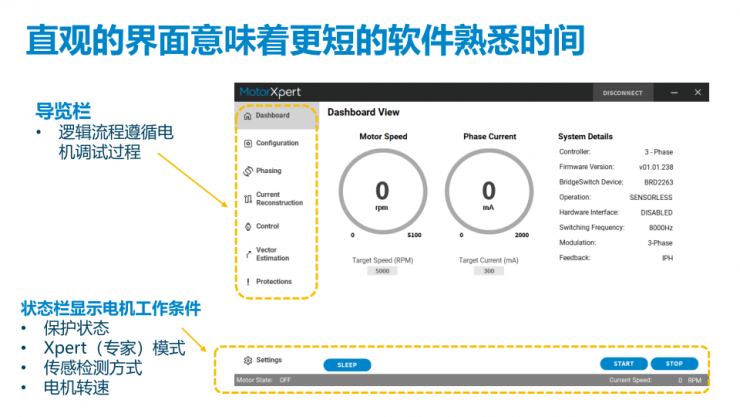
Task: Open the Current Reconstruction icon
Action: (x=247, y=199)
